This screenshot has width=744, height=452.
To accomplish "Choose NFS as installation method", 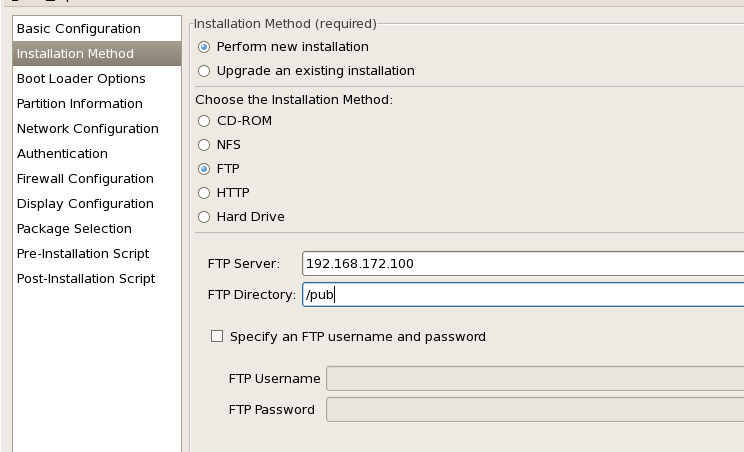I will [205, 145].
